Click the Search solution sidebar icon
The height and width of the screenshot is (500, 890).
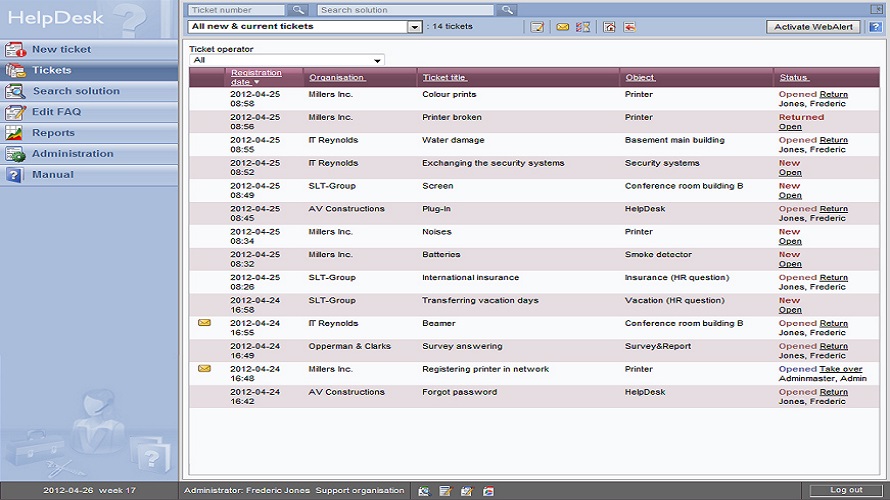click(15, 91)
